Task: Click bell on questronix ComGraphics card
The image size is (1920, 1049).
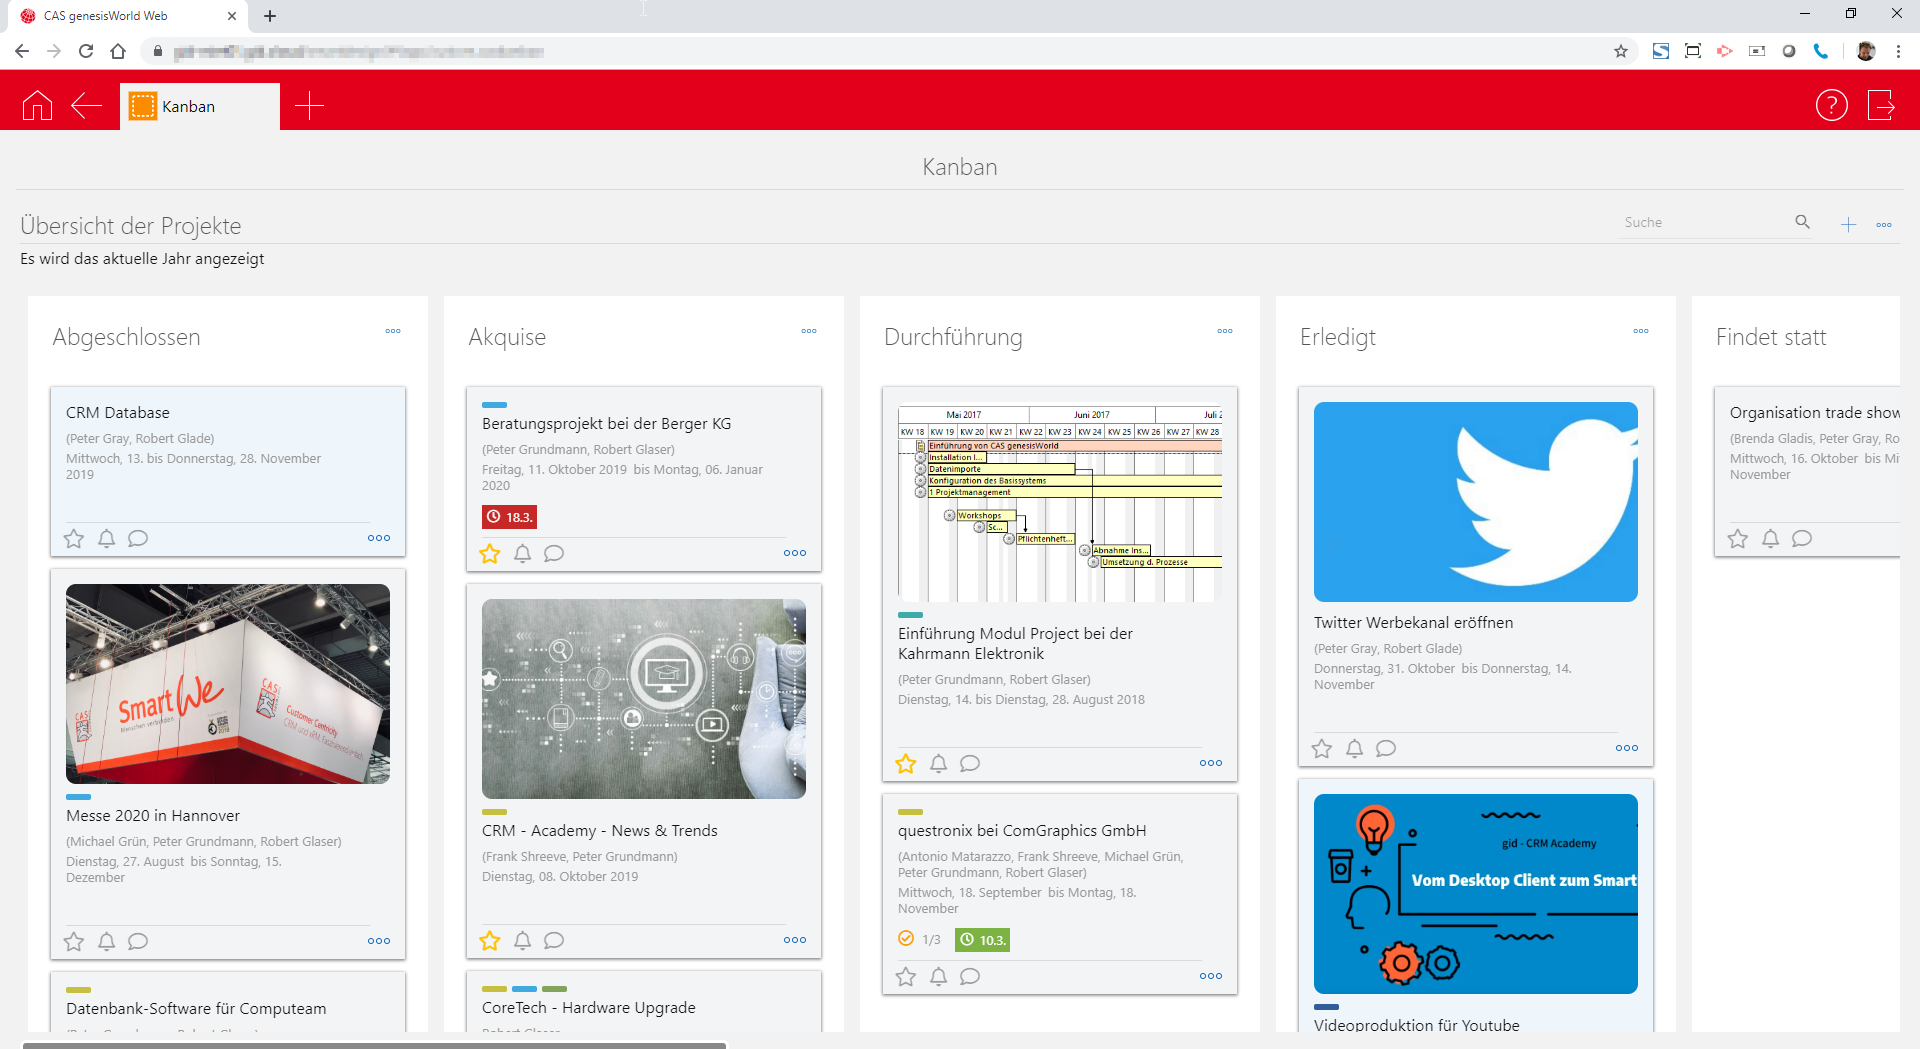Action: click(938, 977)
